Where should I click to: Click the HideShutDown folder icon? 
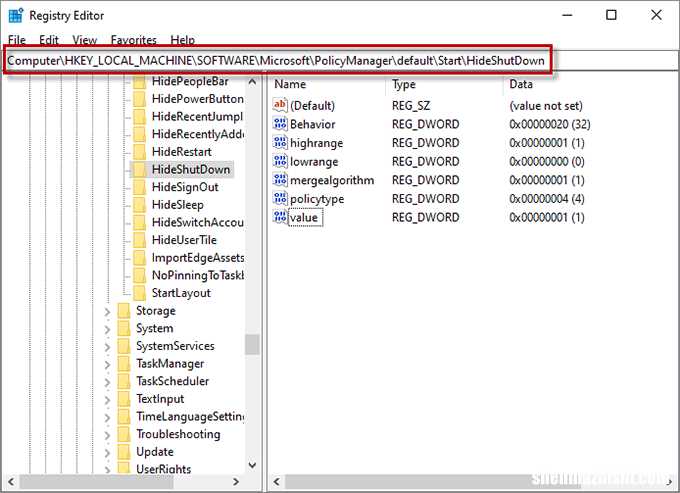[x=140, y=170]
